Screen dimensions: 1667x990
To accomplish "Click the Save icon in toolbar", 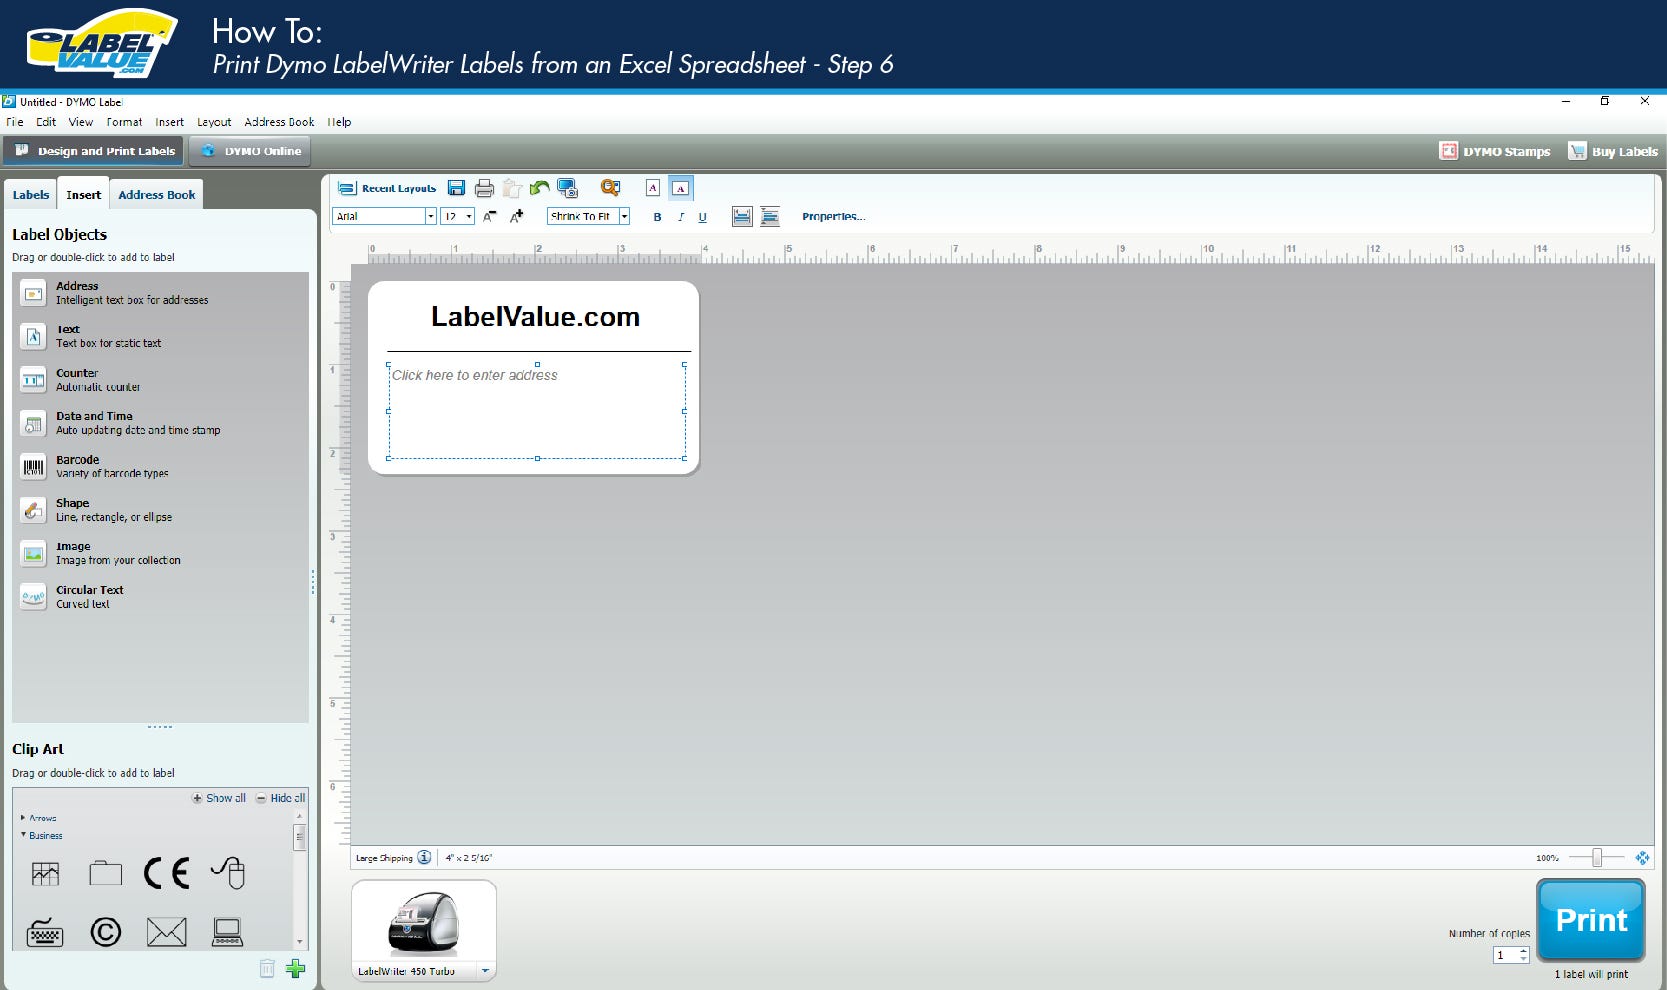I will coord(456,188).
